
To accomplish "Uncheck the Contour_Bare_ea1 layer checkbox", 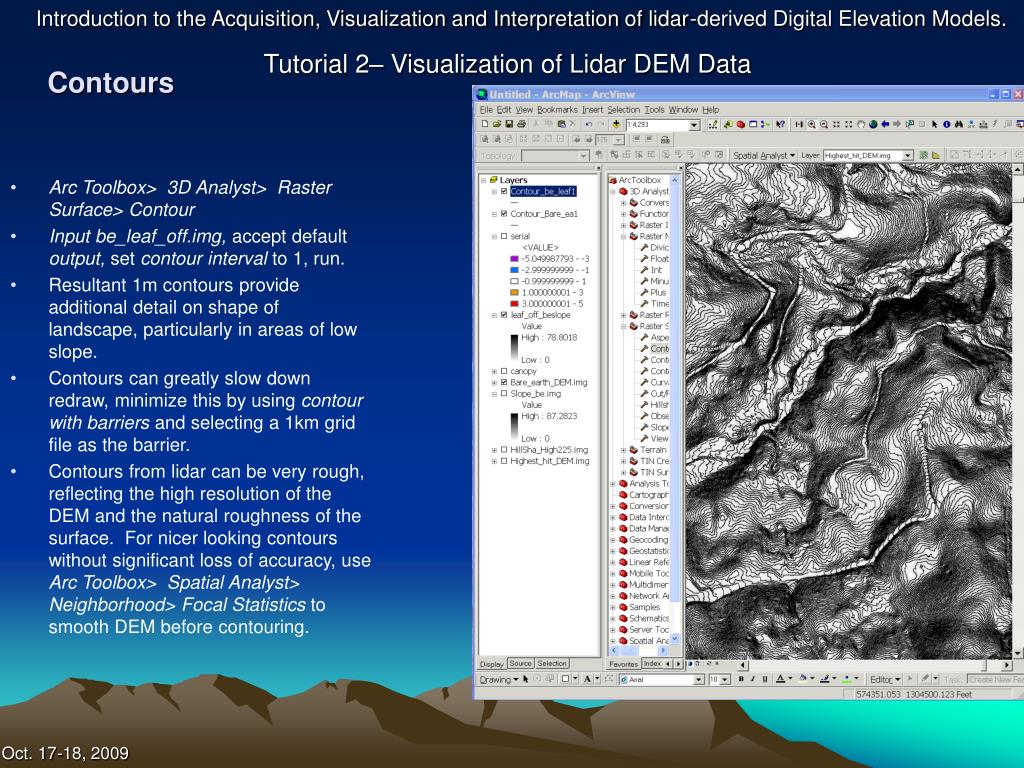I will pyautogui.click(x=504, y=214).
